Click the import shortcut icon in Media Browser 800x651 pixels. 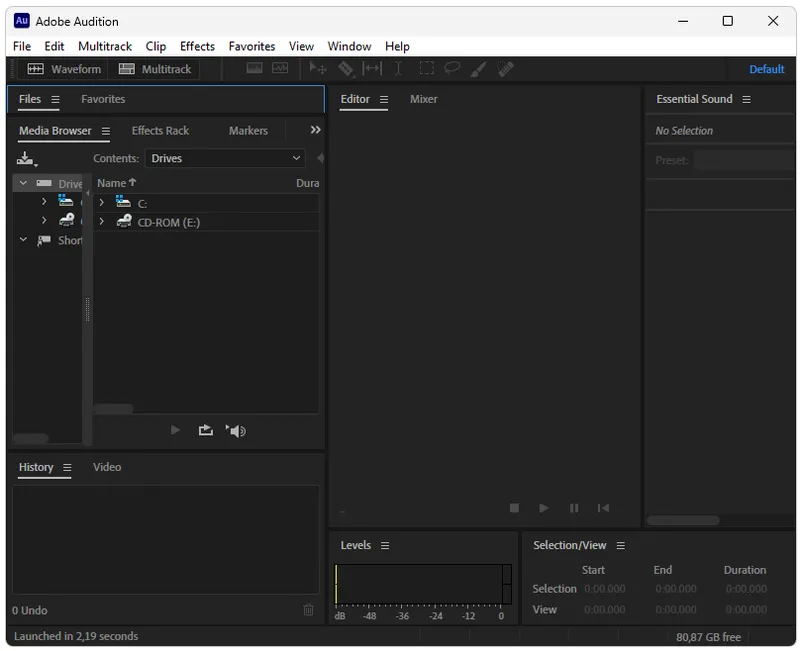click(x=27, y=159)
